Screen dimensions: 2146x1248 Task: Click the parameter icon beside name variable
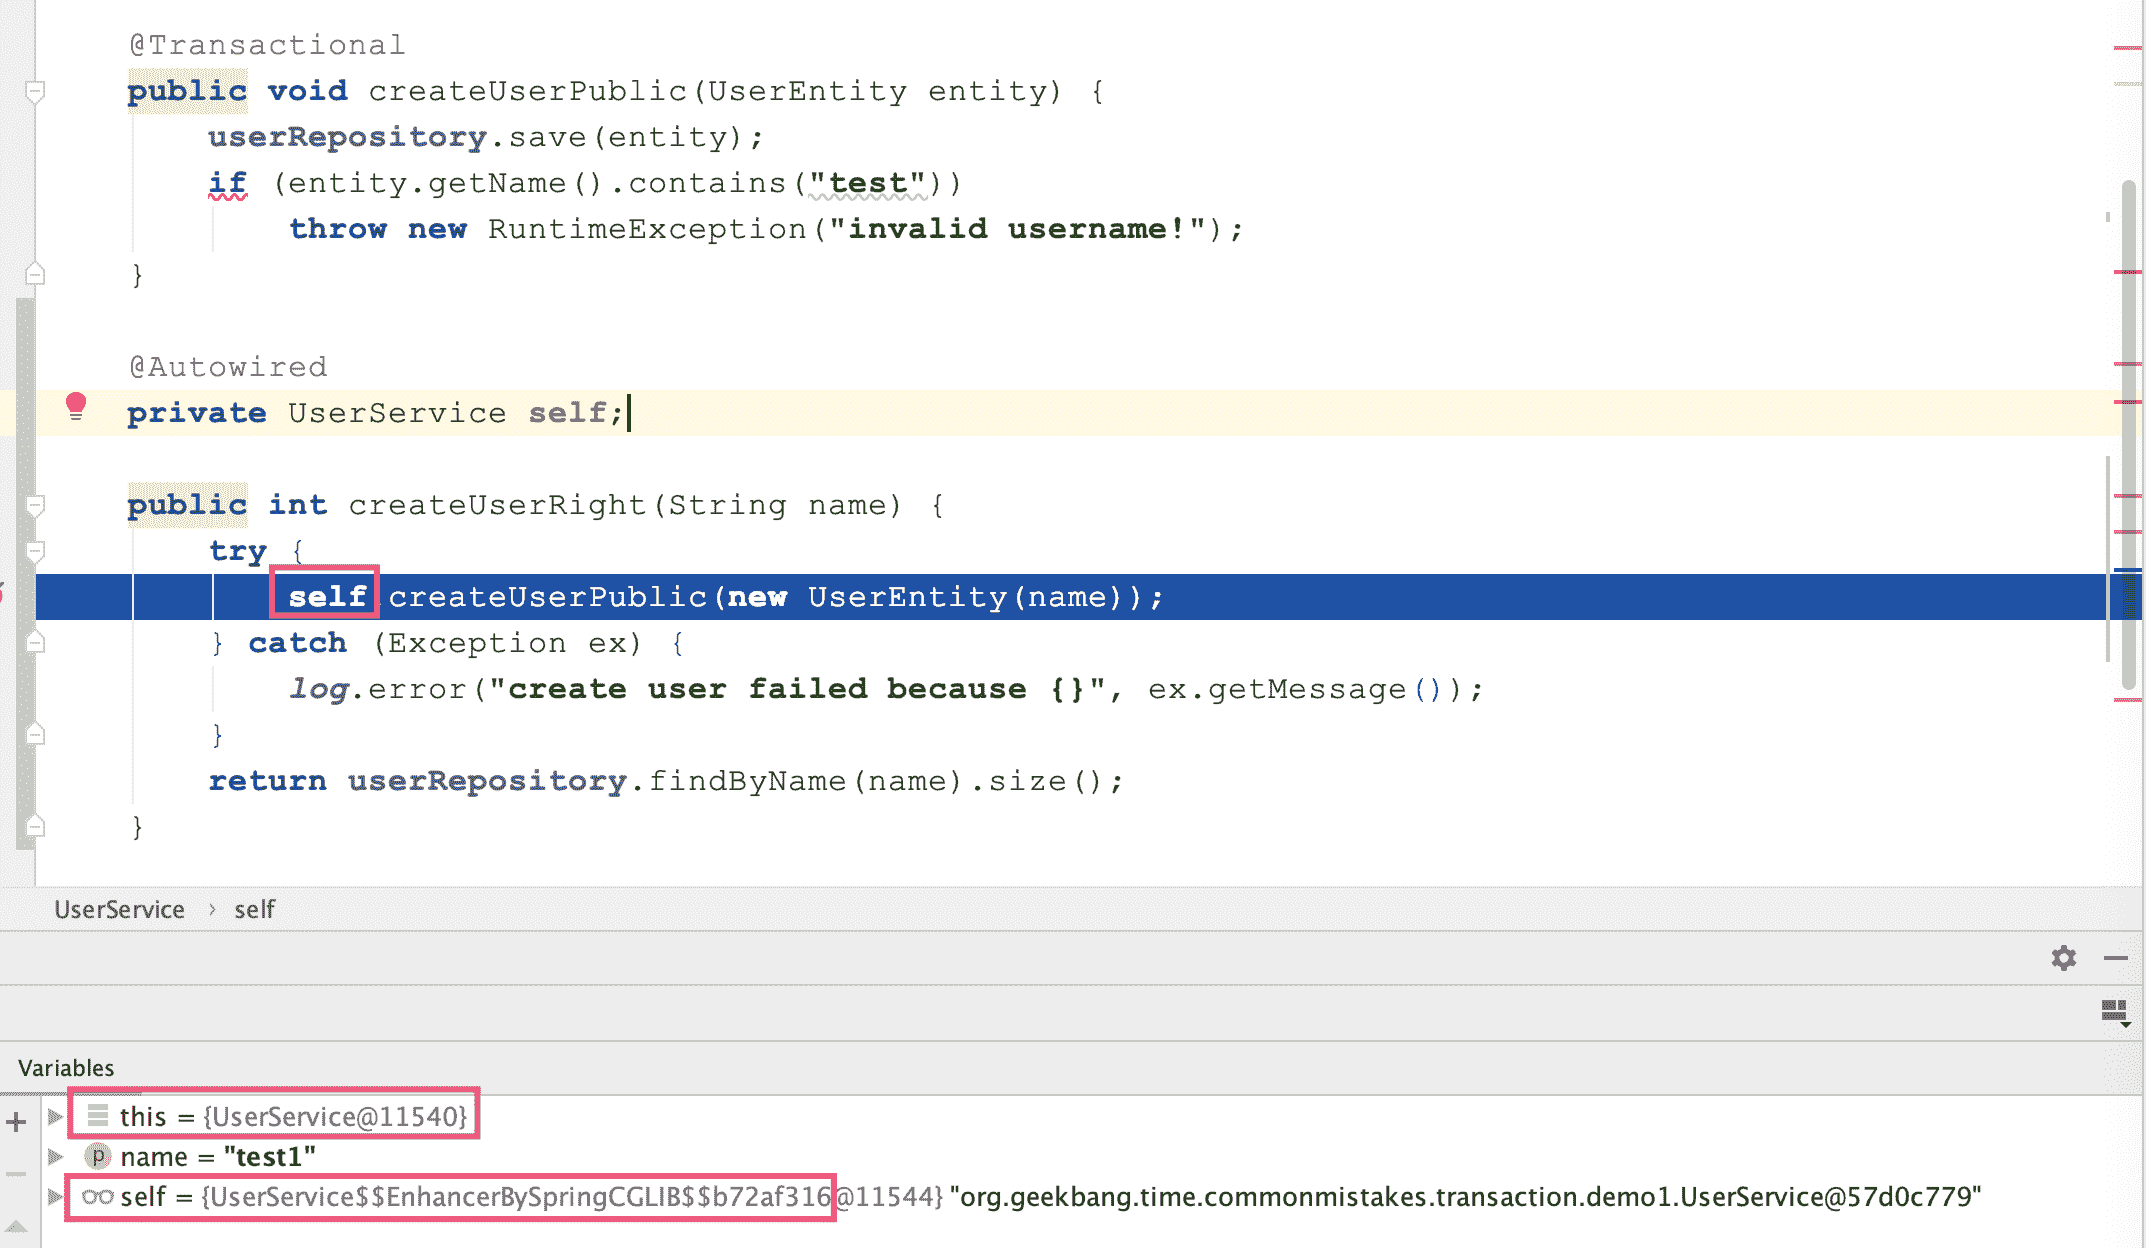97,1157
